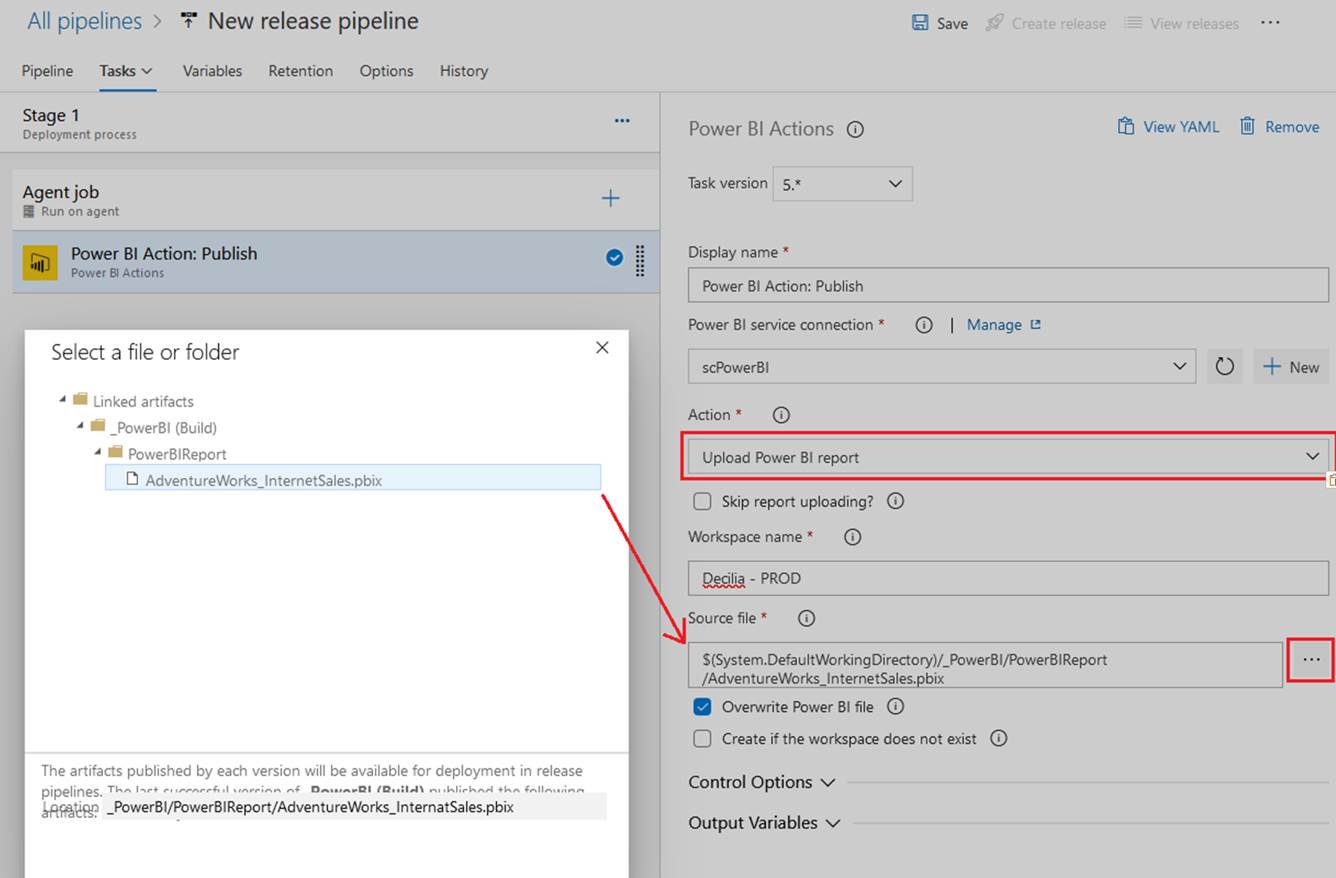This screenshot has height=878, width=1336.
Task: Click New service connection button
Action: (x=1291, y=367)
